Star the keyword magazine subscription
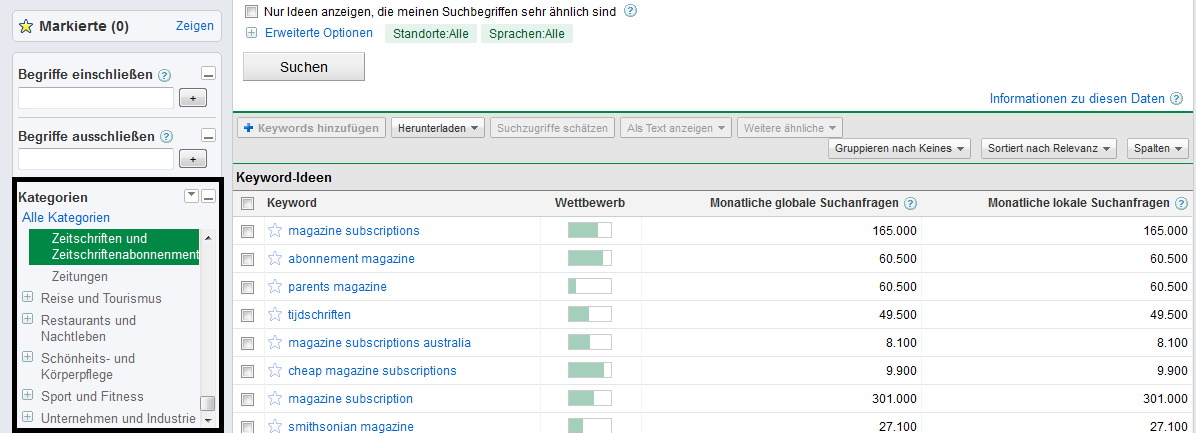The image size is (1196, 433). pos(275,399)
